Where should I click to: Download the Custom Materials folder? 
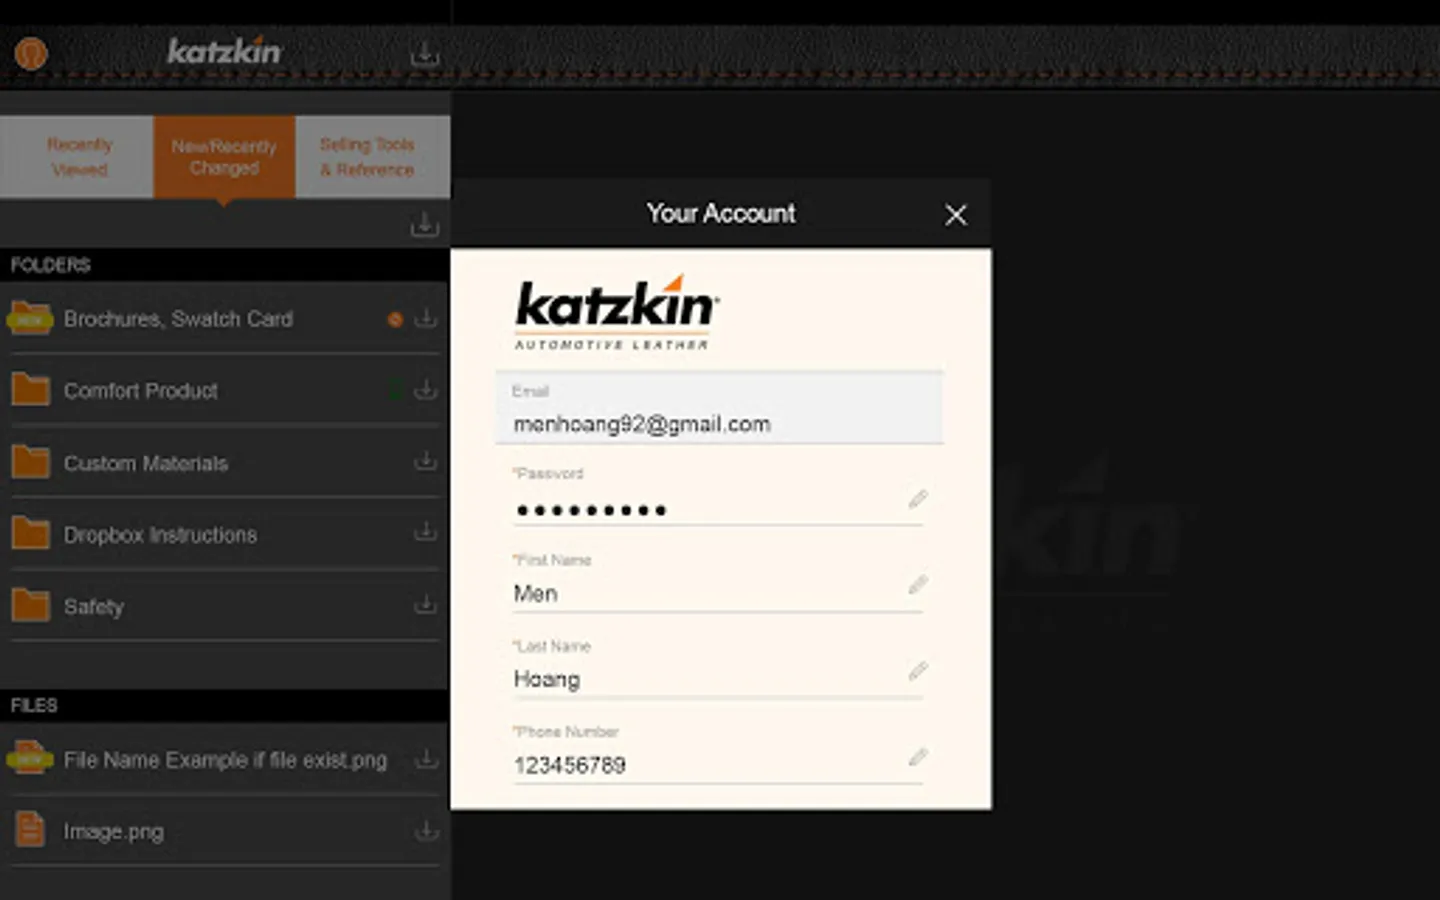coord(426,461)
